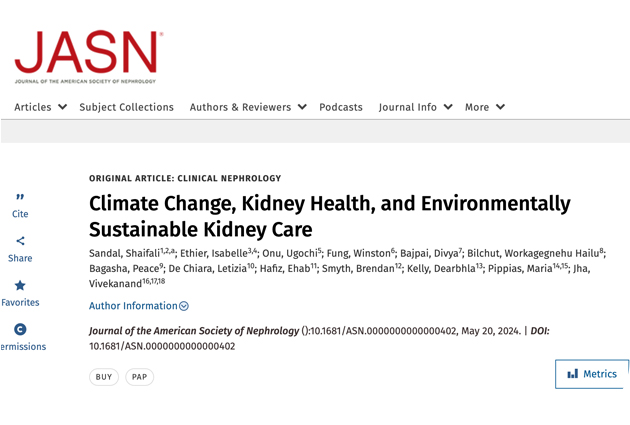Expand Author Information chevron icon

click(184, 306)
